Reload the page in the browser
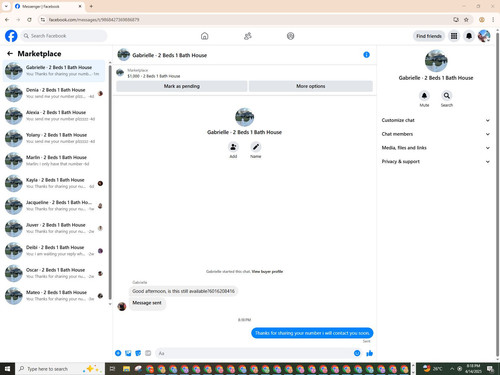The image size is (500, 375). [x=29, y=20]
